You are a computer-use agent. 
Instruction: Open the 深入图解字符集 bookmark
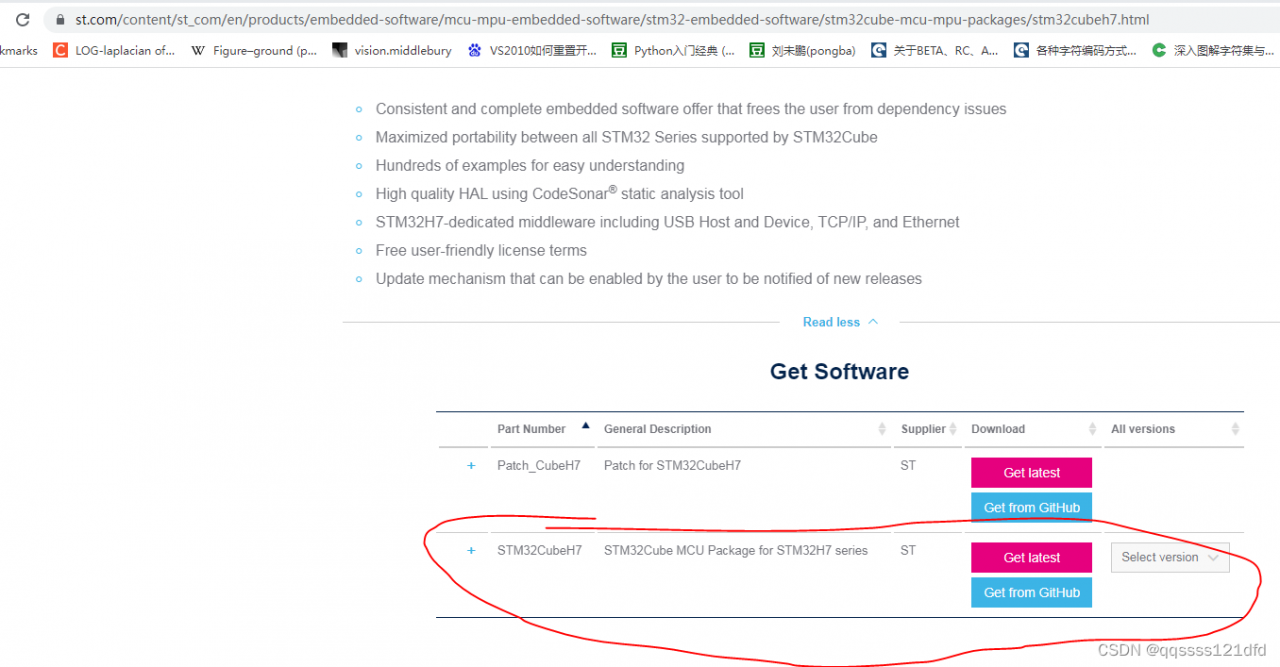1214,50
